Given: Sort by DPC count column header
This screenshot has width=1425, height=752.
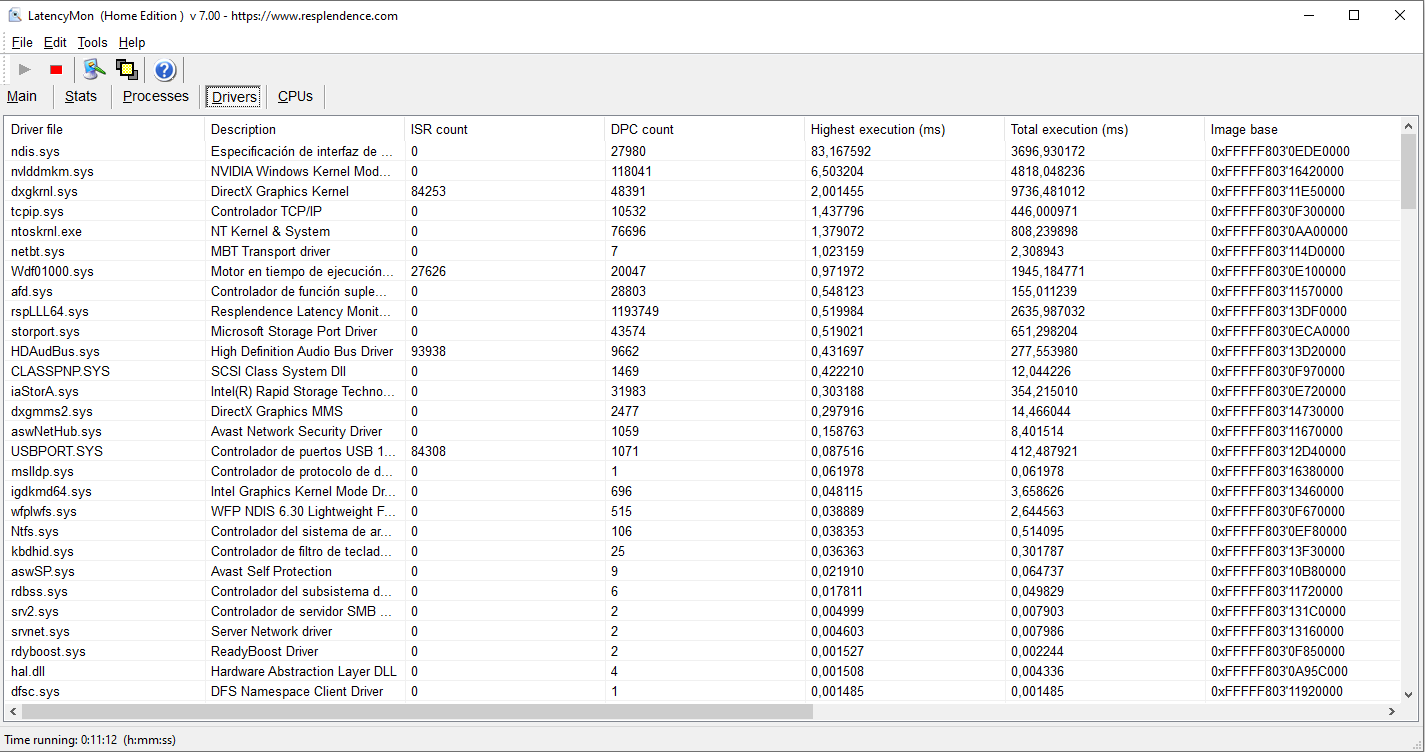Looking at the screenshot, I should point(705,129).
